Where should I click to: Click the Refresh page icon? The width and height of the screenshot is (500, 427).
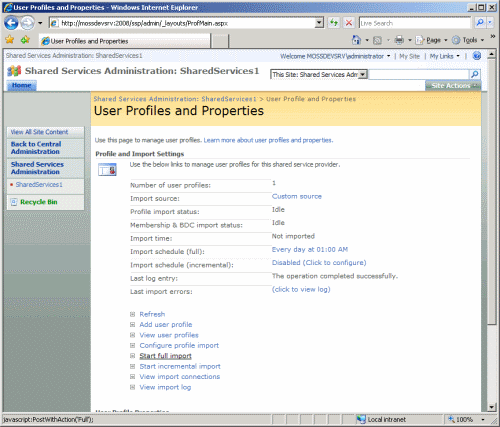click(x=333, y=23)
